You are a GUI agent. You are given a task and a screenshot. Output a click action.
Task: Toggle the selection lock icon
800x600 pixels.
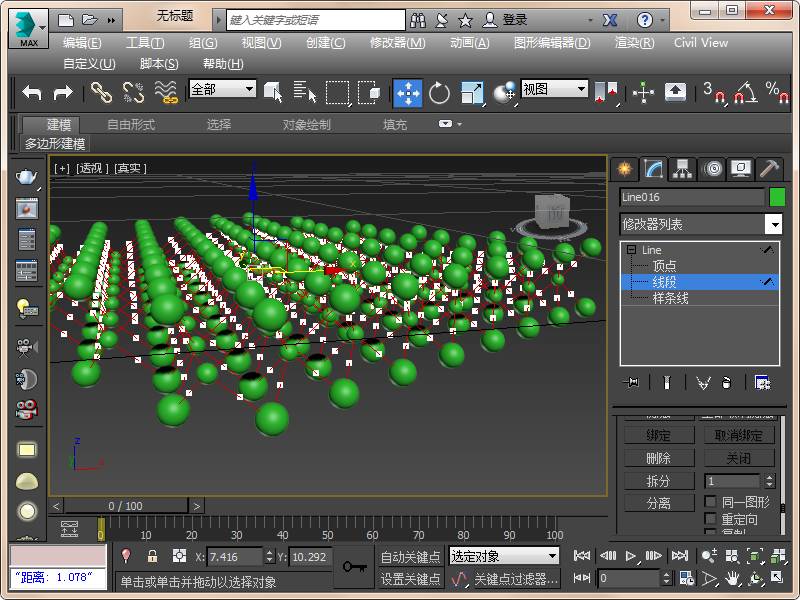tap(152, 556)
